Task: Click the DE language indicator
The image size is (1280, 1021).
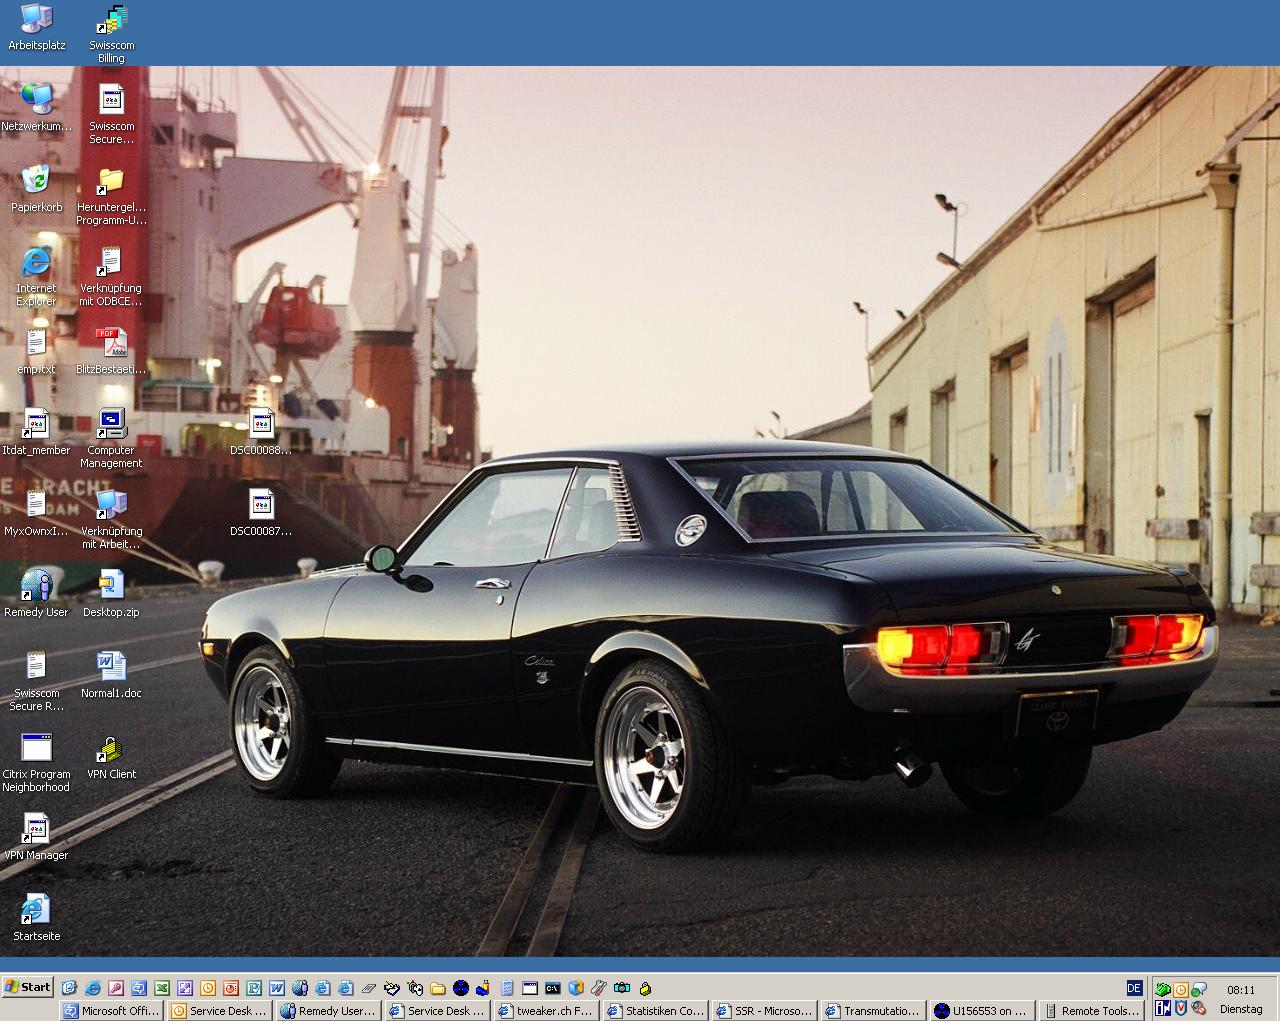Action: click(x=1133, y=988)
